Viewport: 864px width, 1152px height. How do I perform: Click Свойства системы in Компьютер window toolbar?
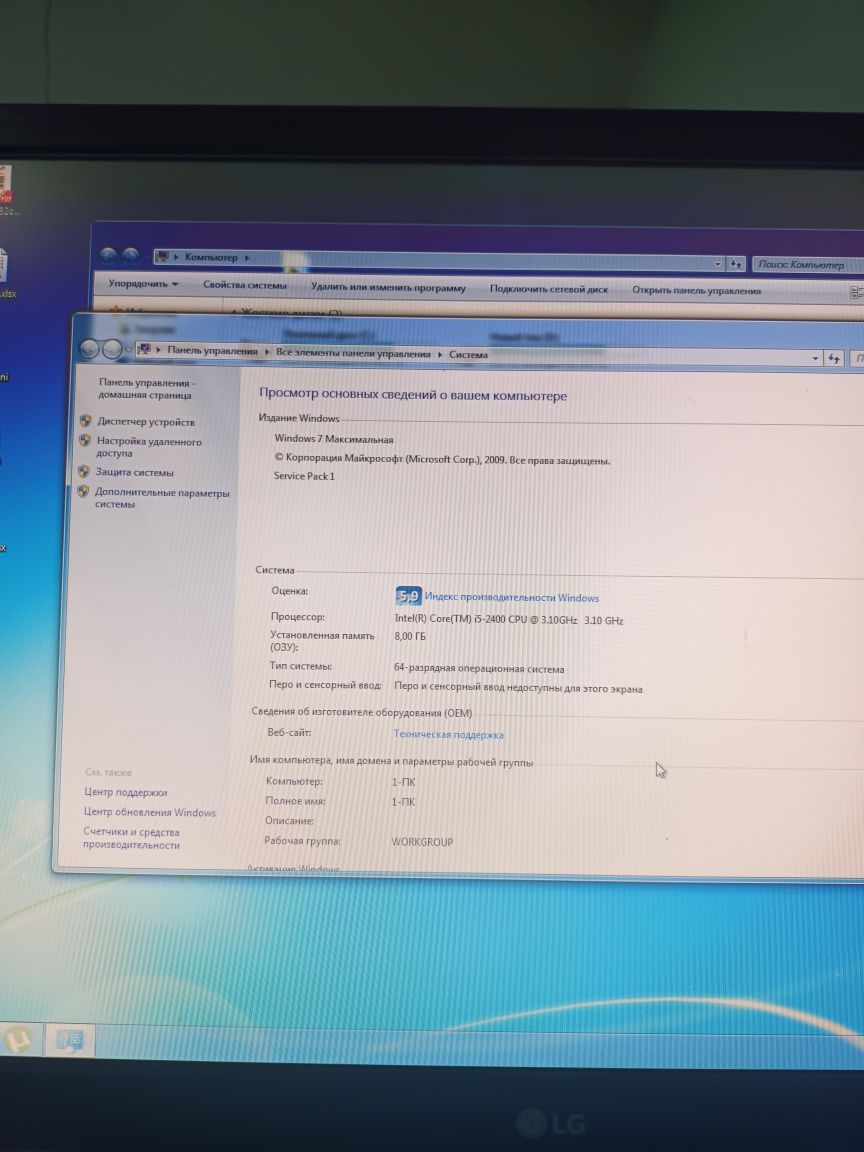pyautogui.click(x=245, y=285)
